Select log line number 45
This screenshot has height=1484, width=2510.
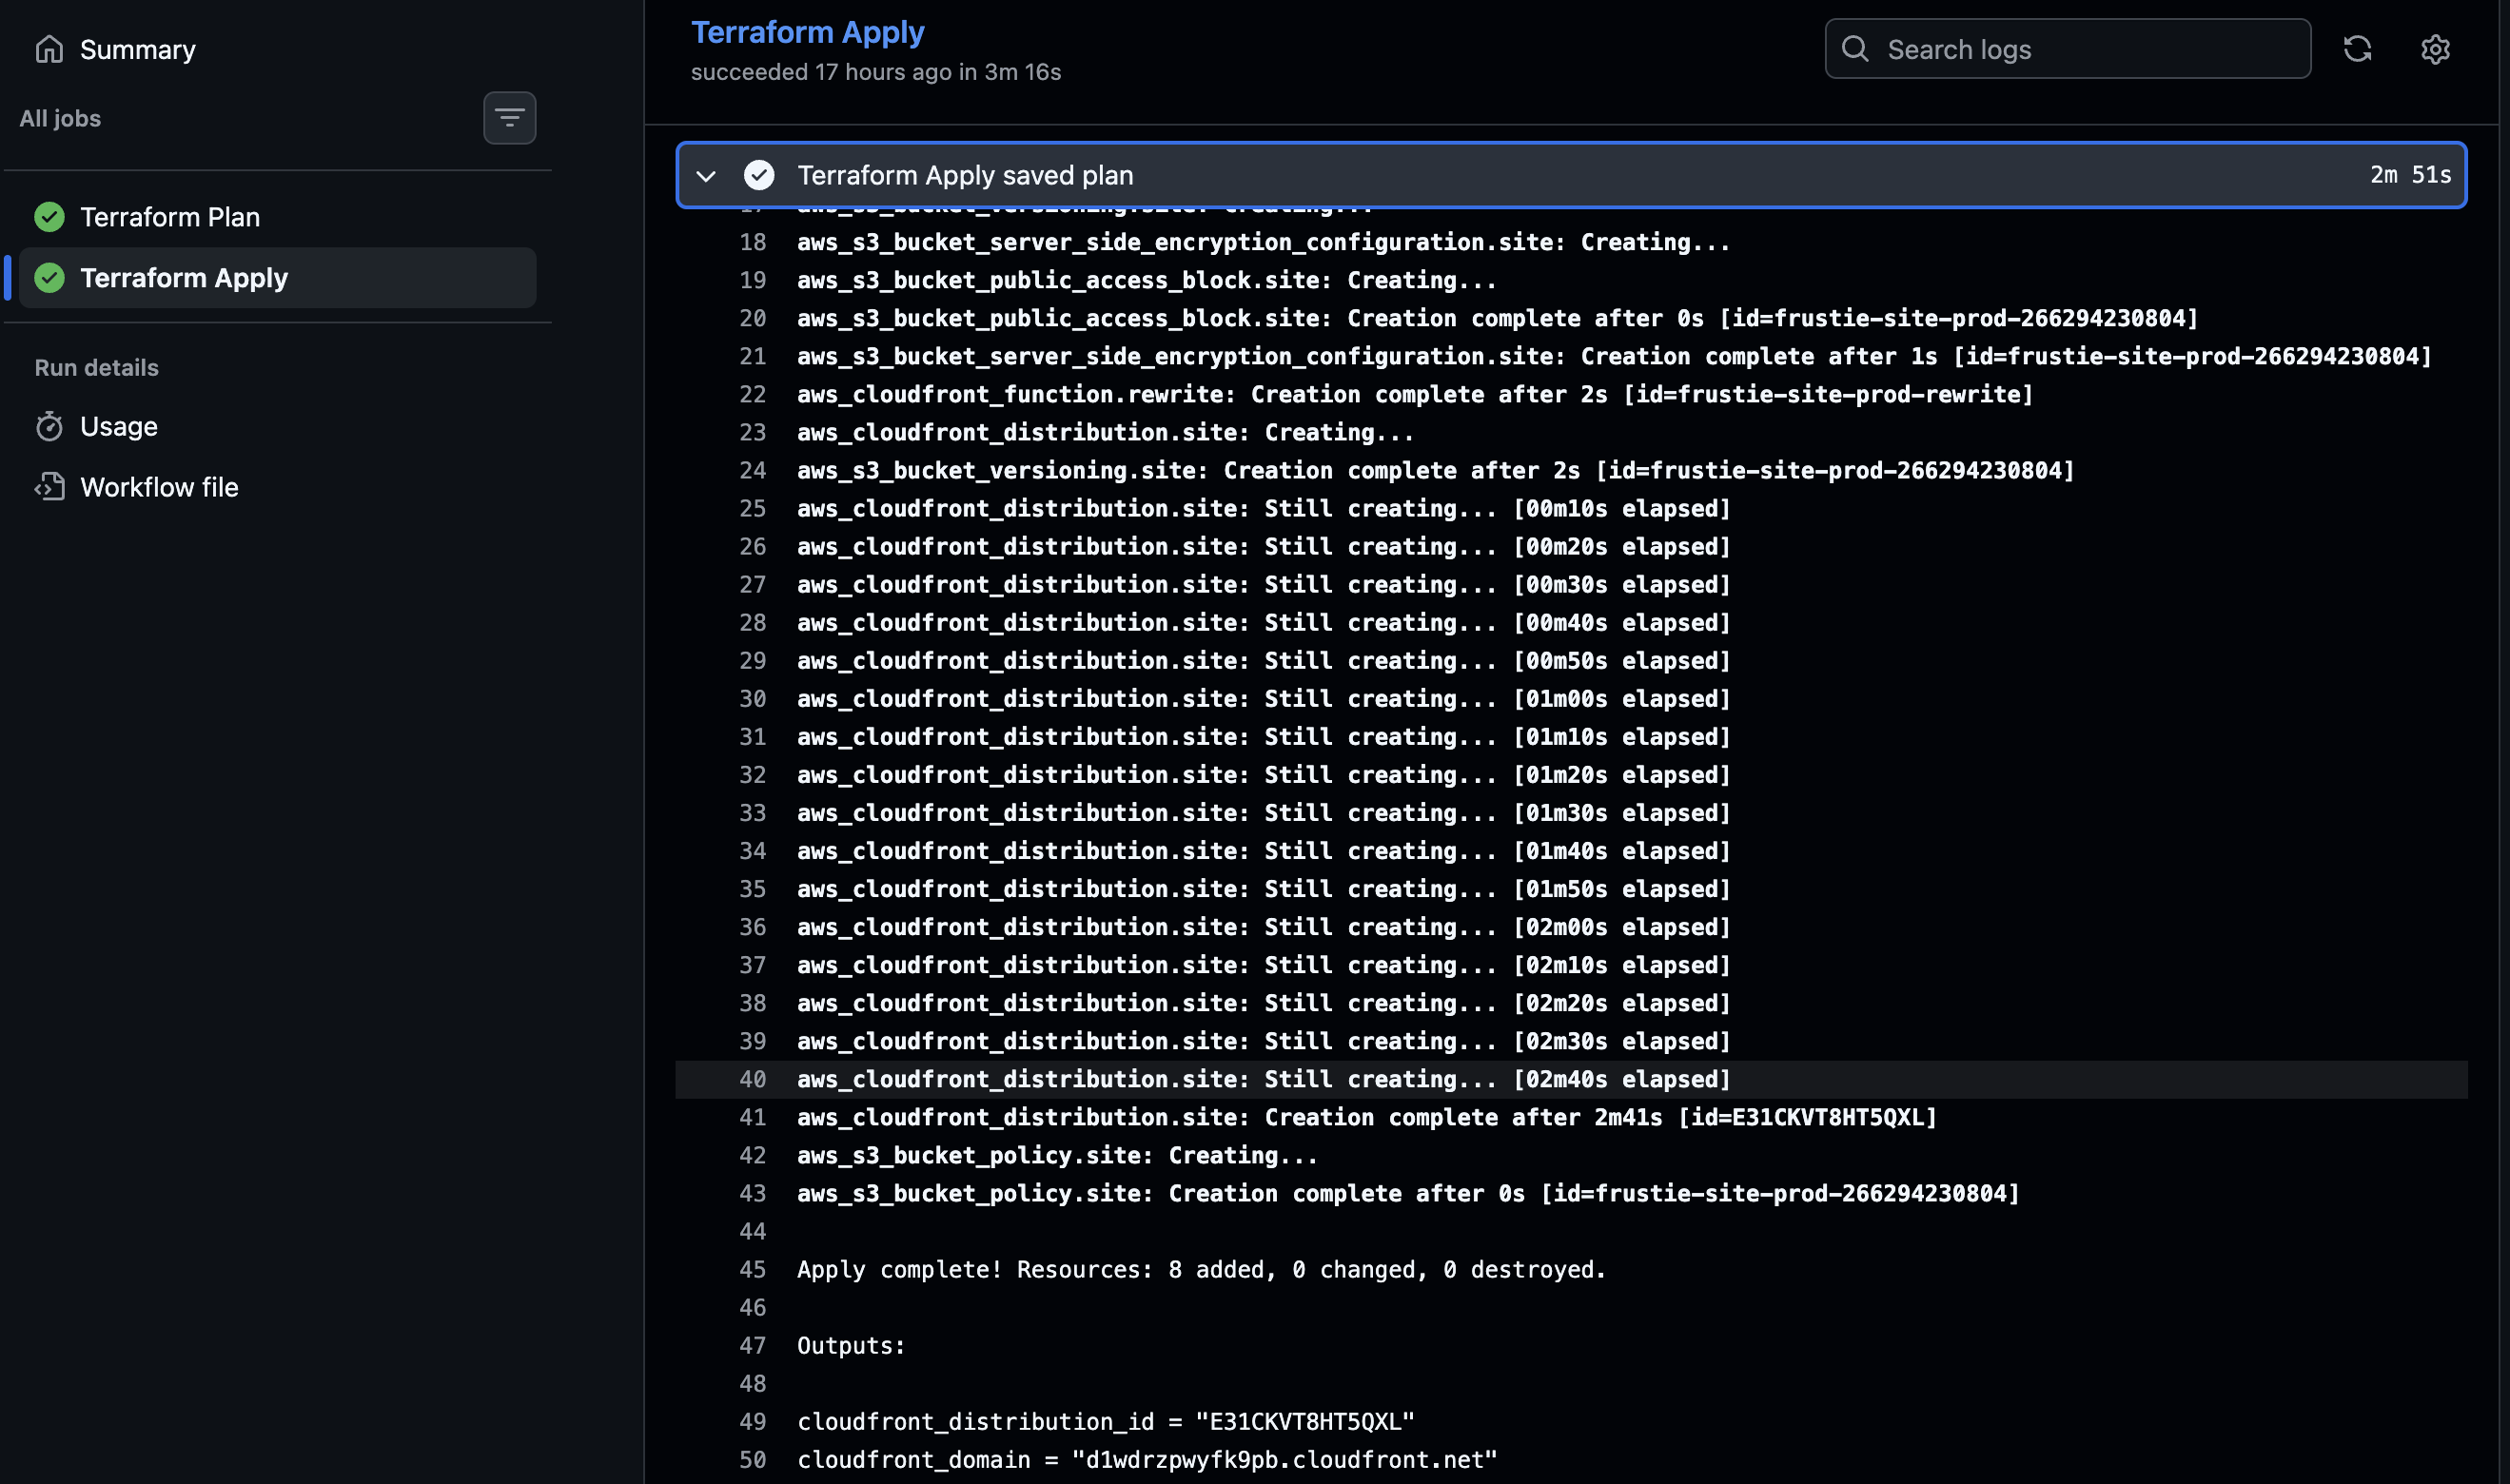[752, 1269]
